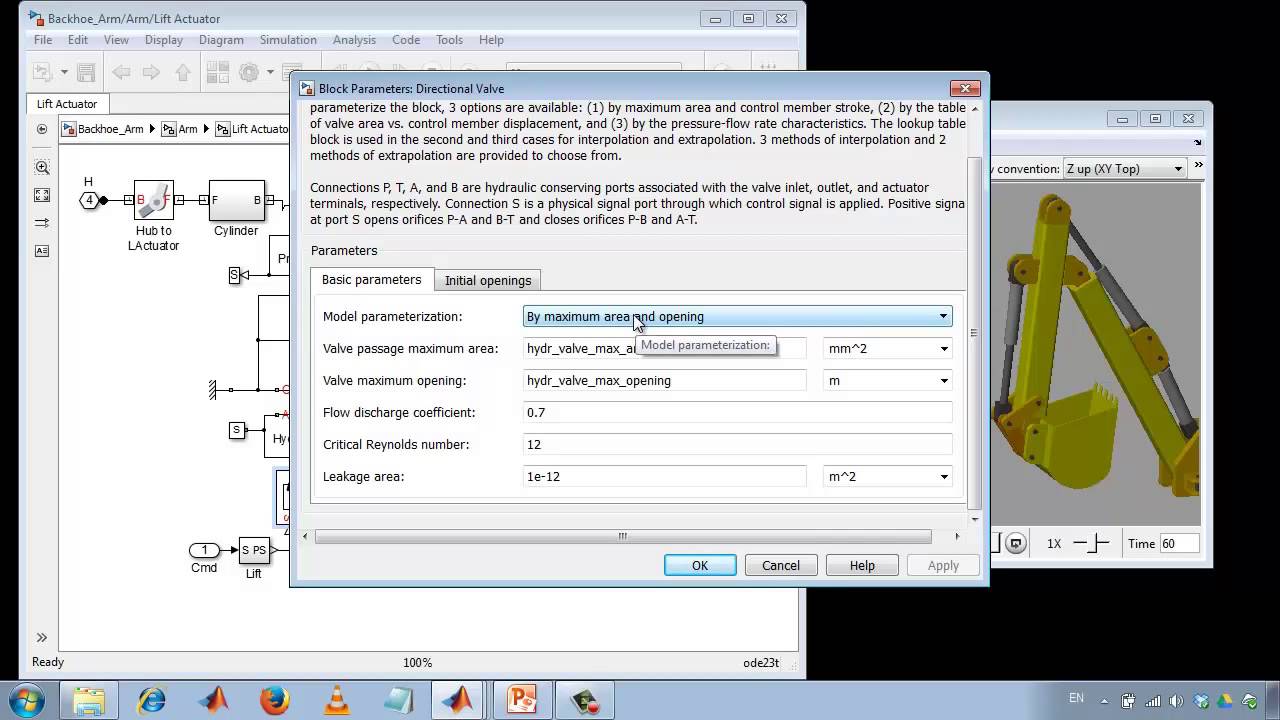The width and height of the screenshot is (1280, 720).
Task: Click the Leakage area value field
Action: 664,476
